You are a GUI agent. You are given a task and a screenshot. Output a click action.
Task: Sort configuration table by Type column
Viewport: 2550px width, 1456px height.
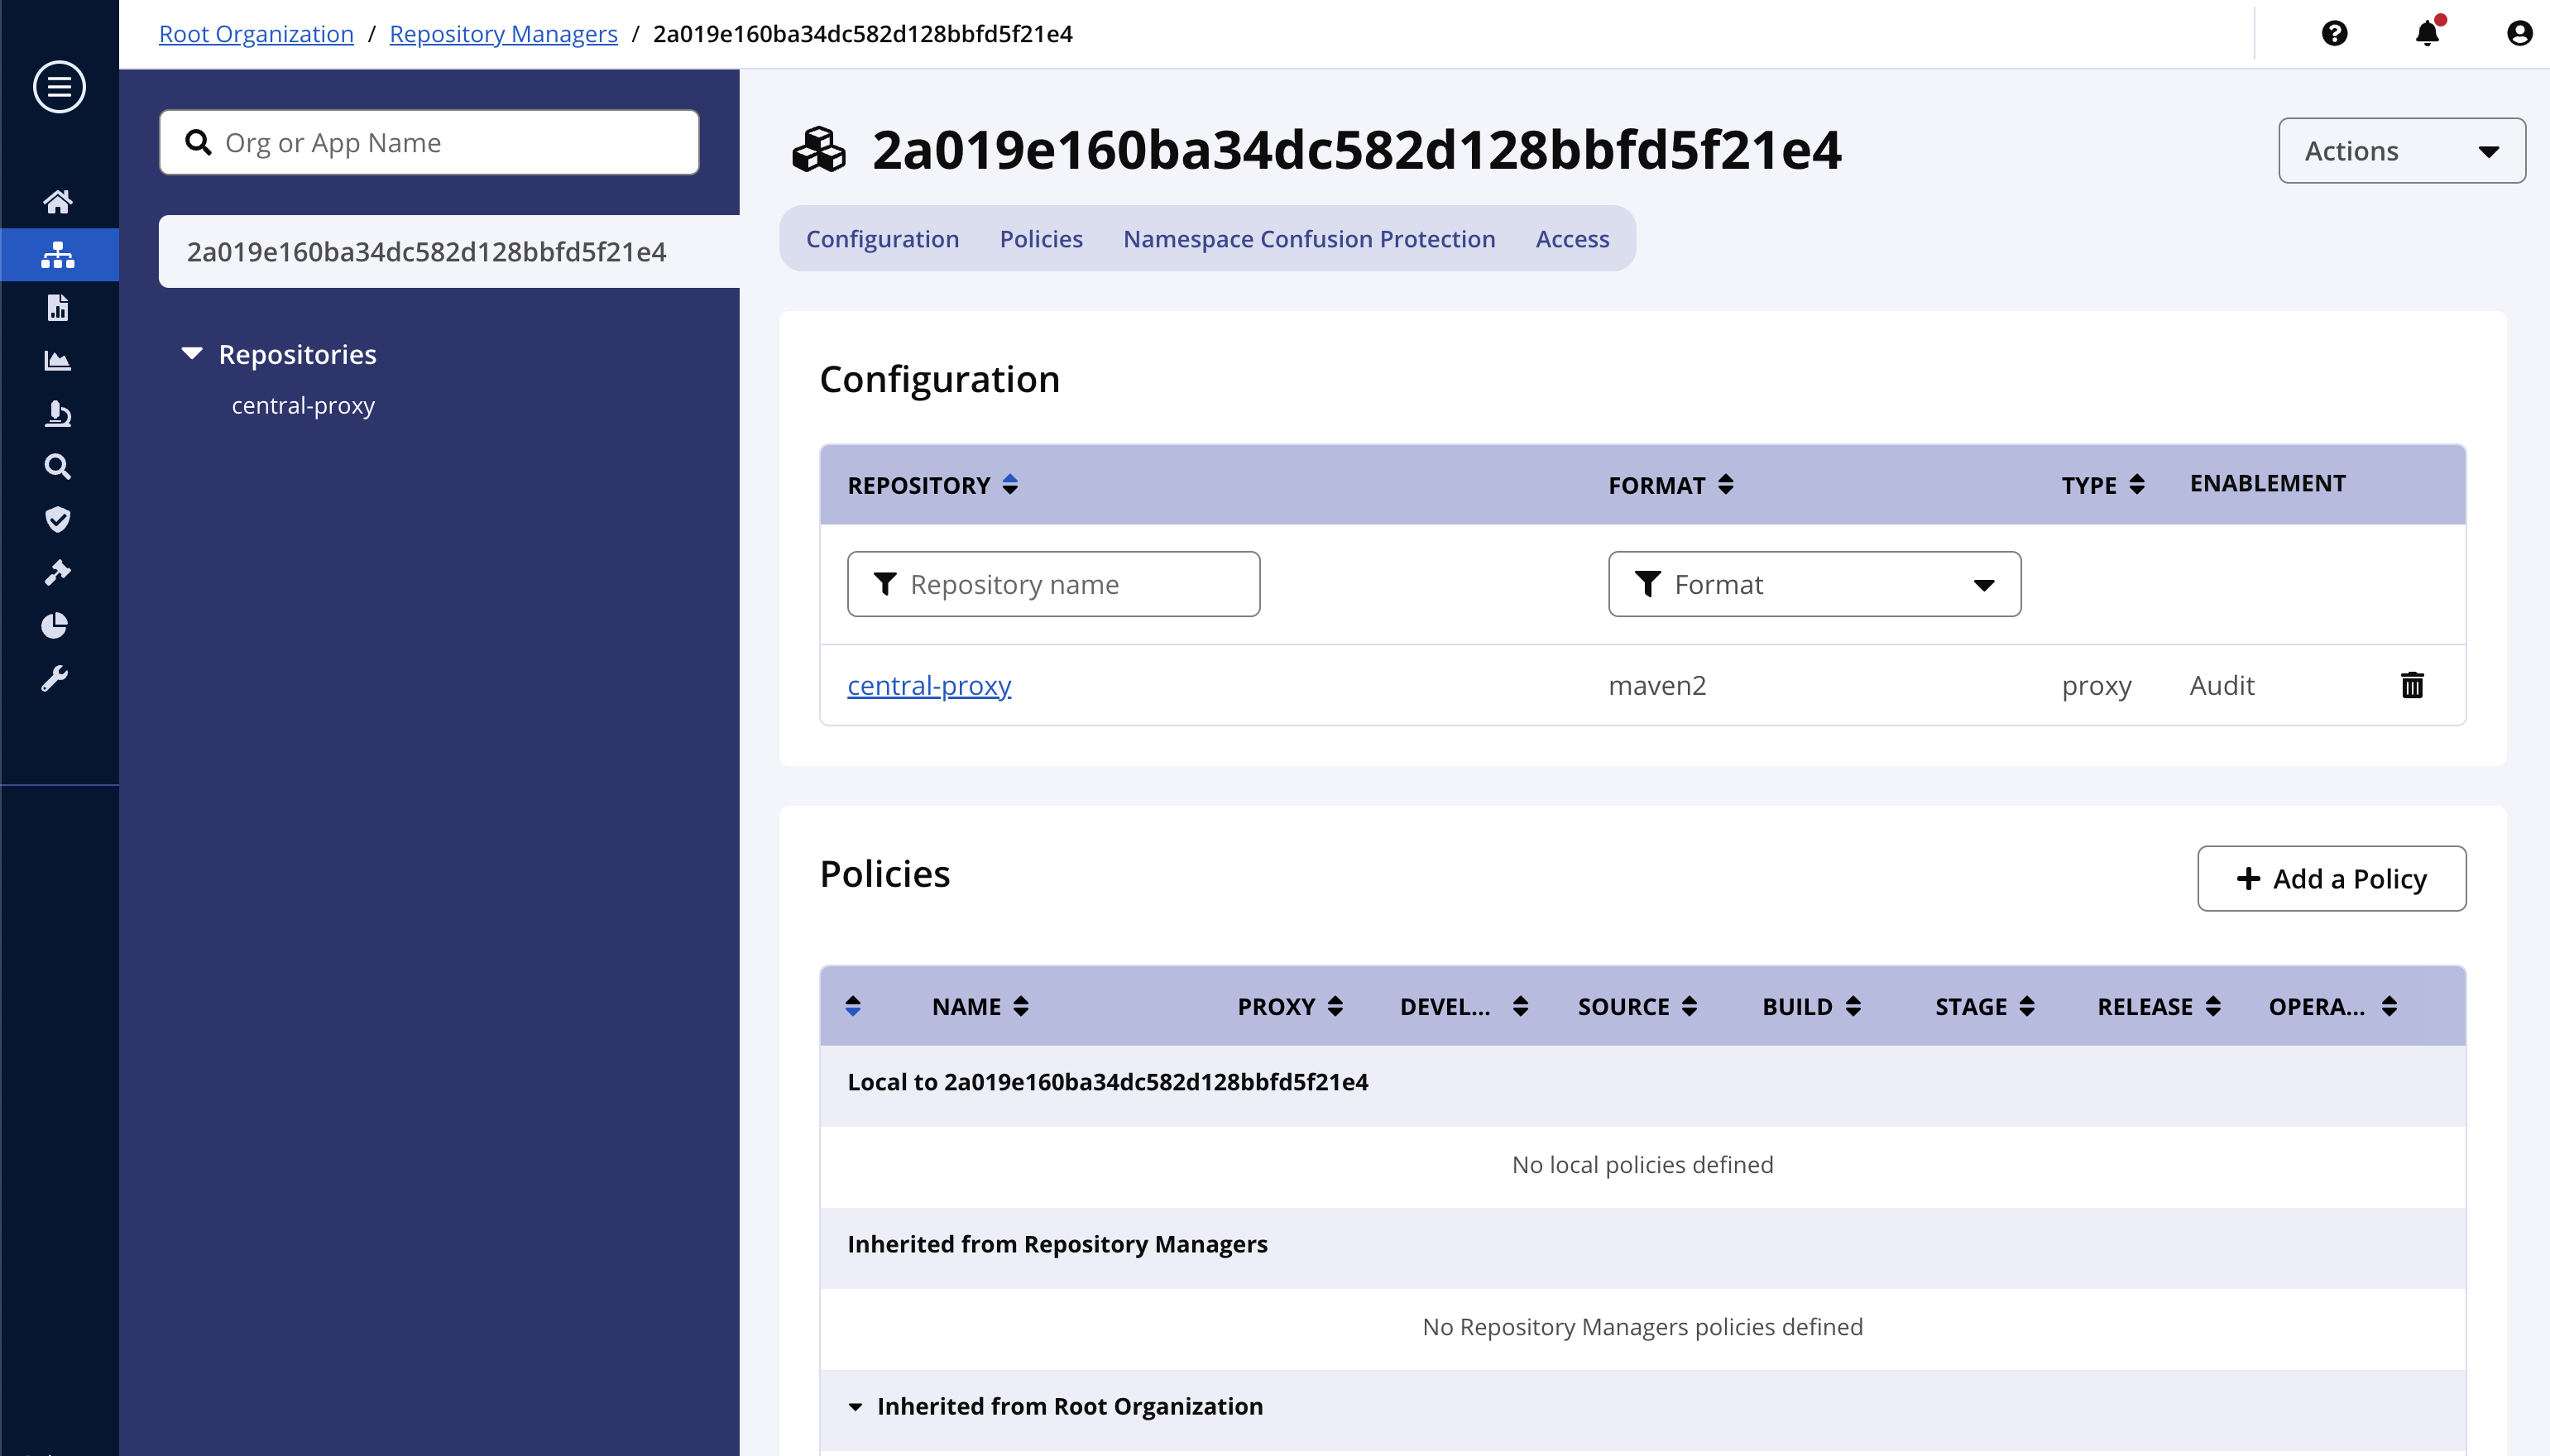point(2103,485)
